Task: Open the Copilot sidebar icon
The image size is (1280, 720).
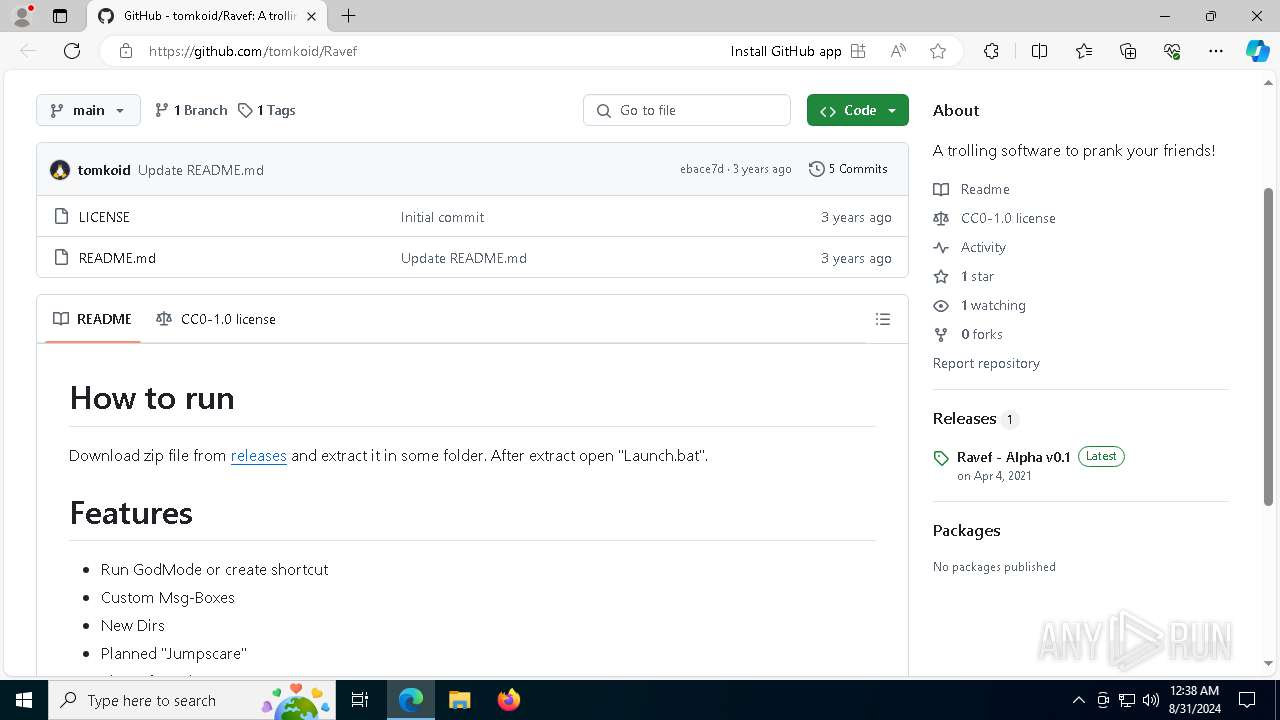Action: [1257, 51]
